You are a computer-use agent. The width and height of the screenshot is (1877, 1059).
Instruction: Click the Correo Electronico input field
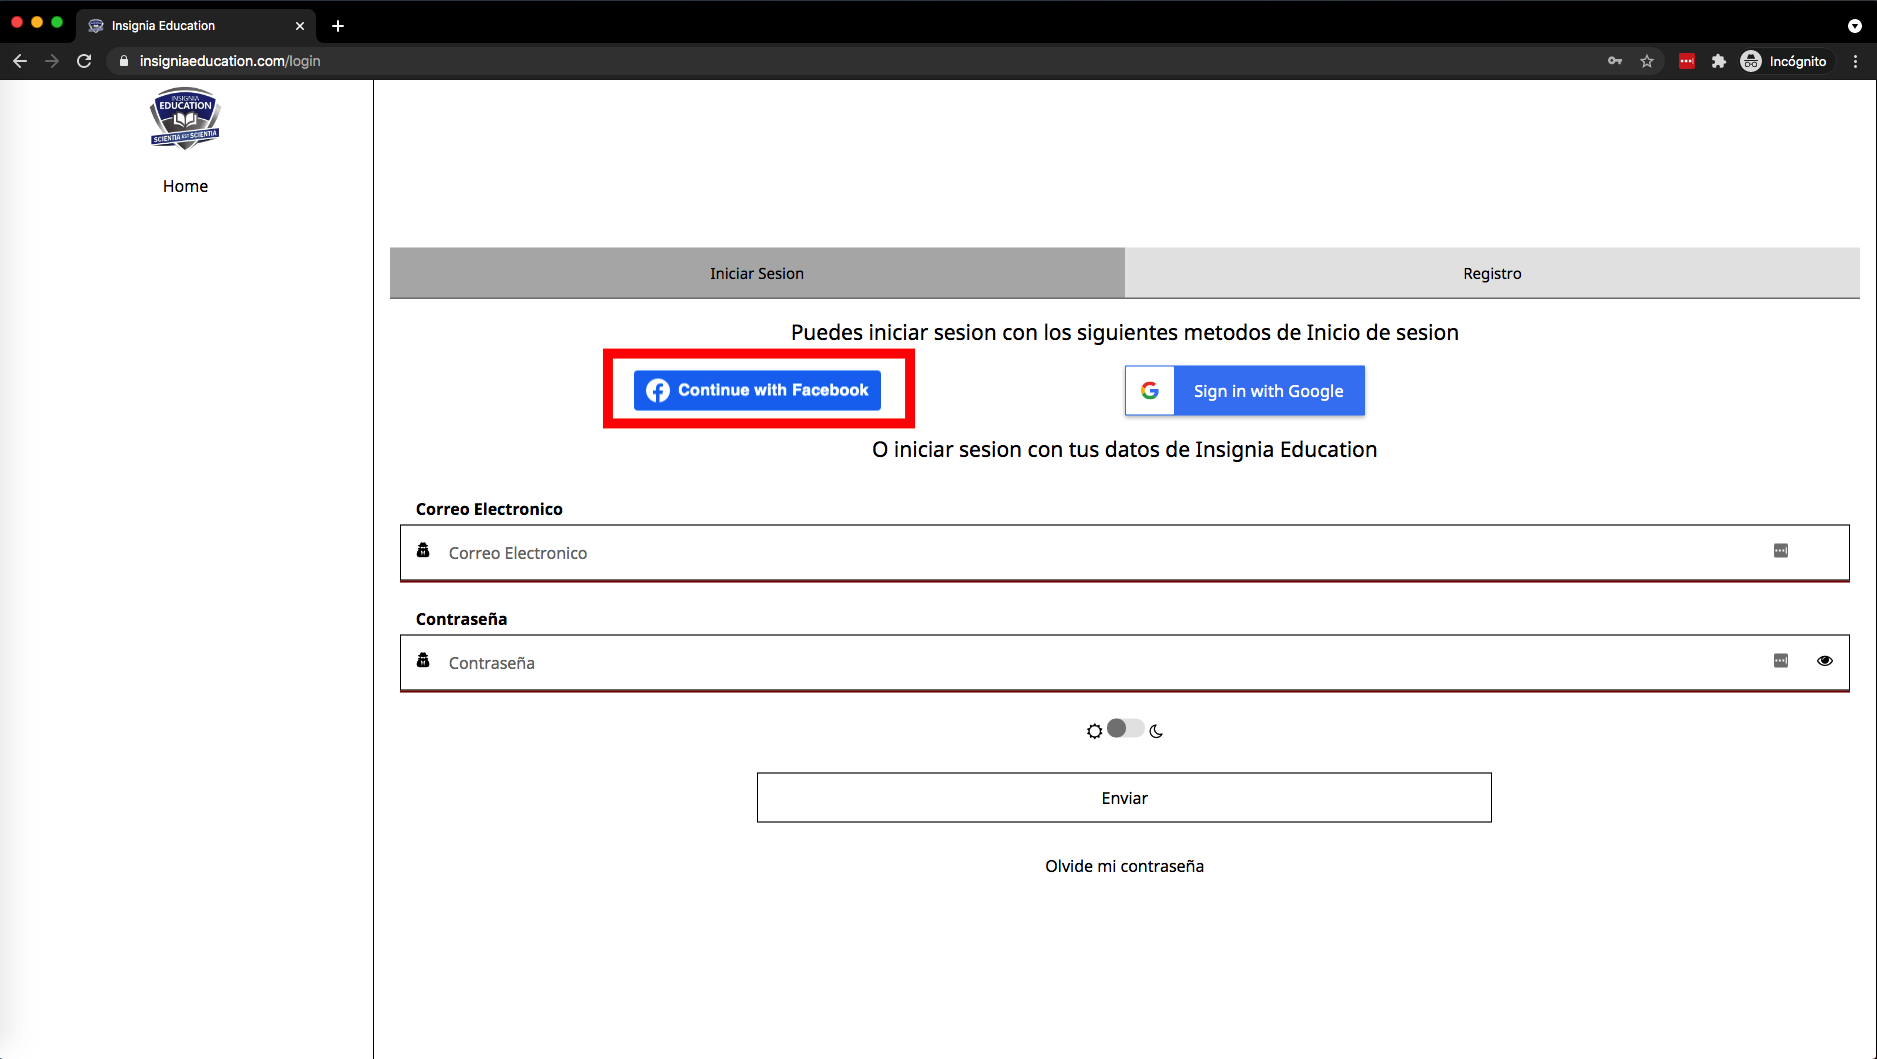[x=1100, y=553]
